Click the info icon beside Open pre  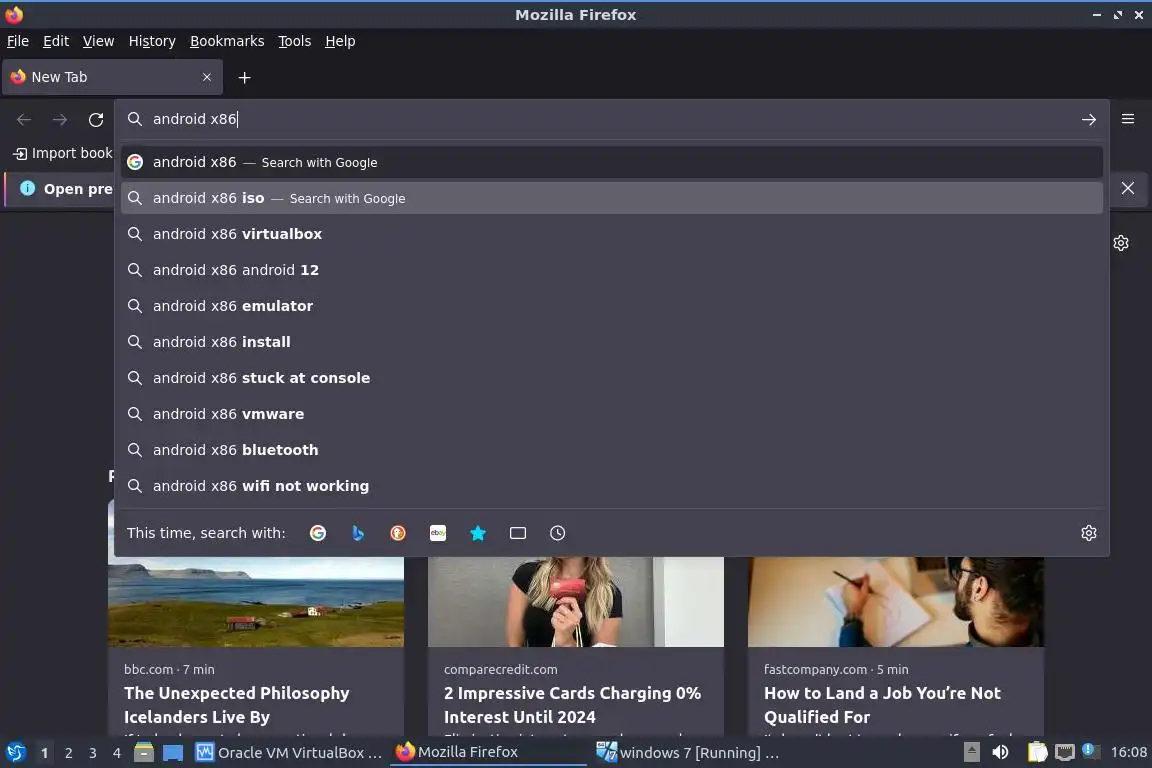pyautogui.click(x=27, y=188)
